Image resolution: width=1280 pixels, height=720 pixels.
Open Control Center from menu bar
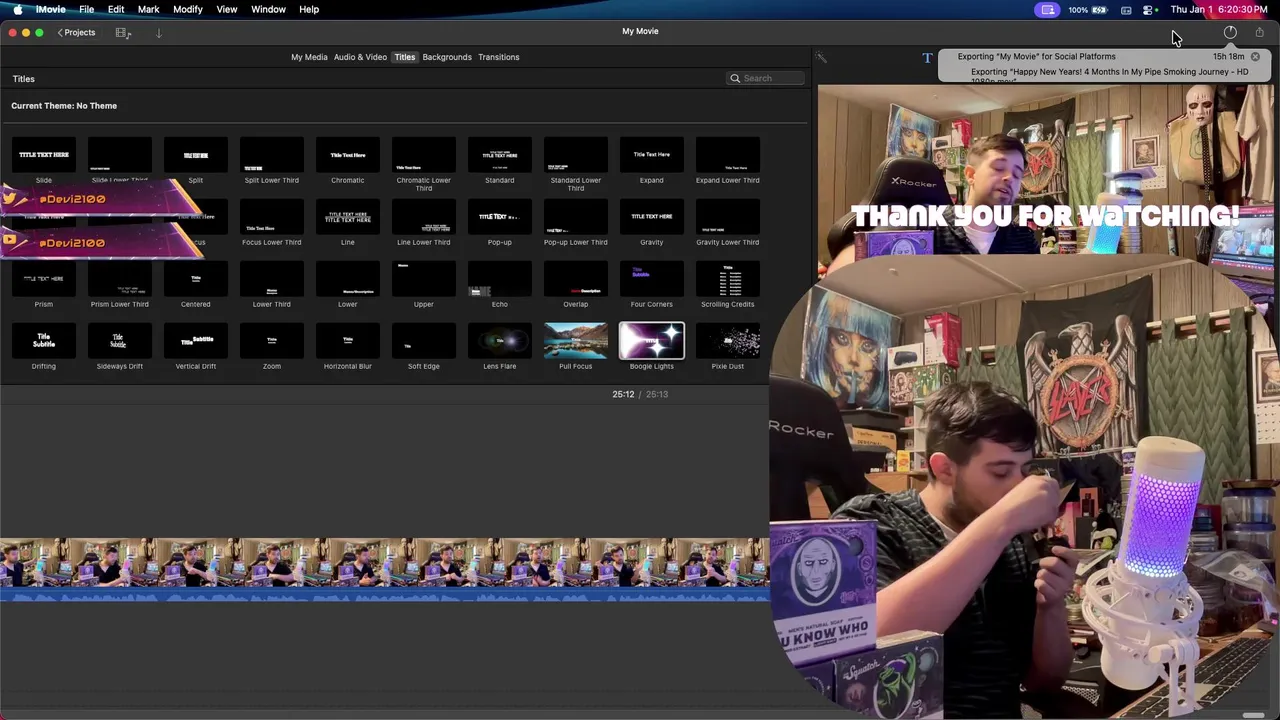[x=1149, y=10]
